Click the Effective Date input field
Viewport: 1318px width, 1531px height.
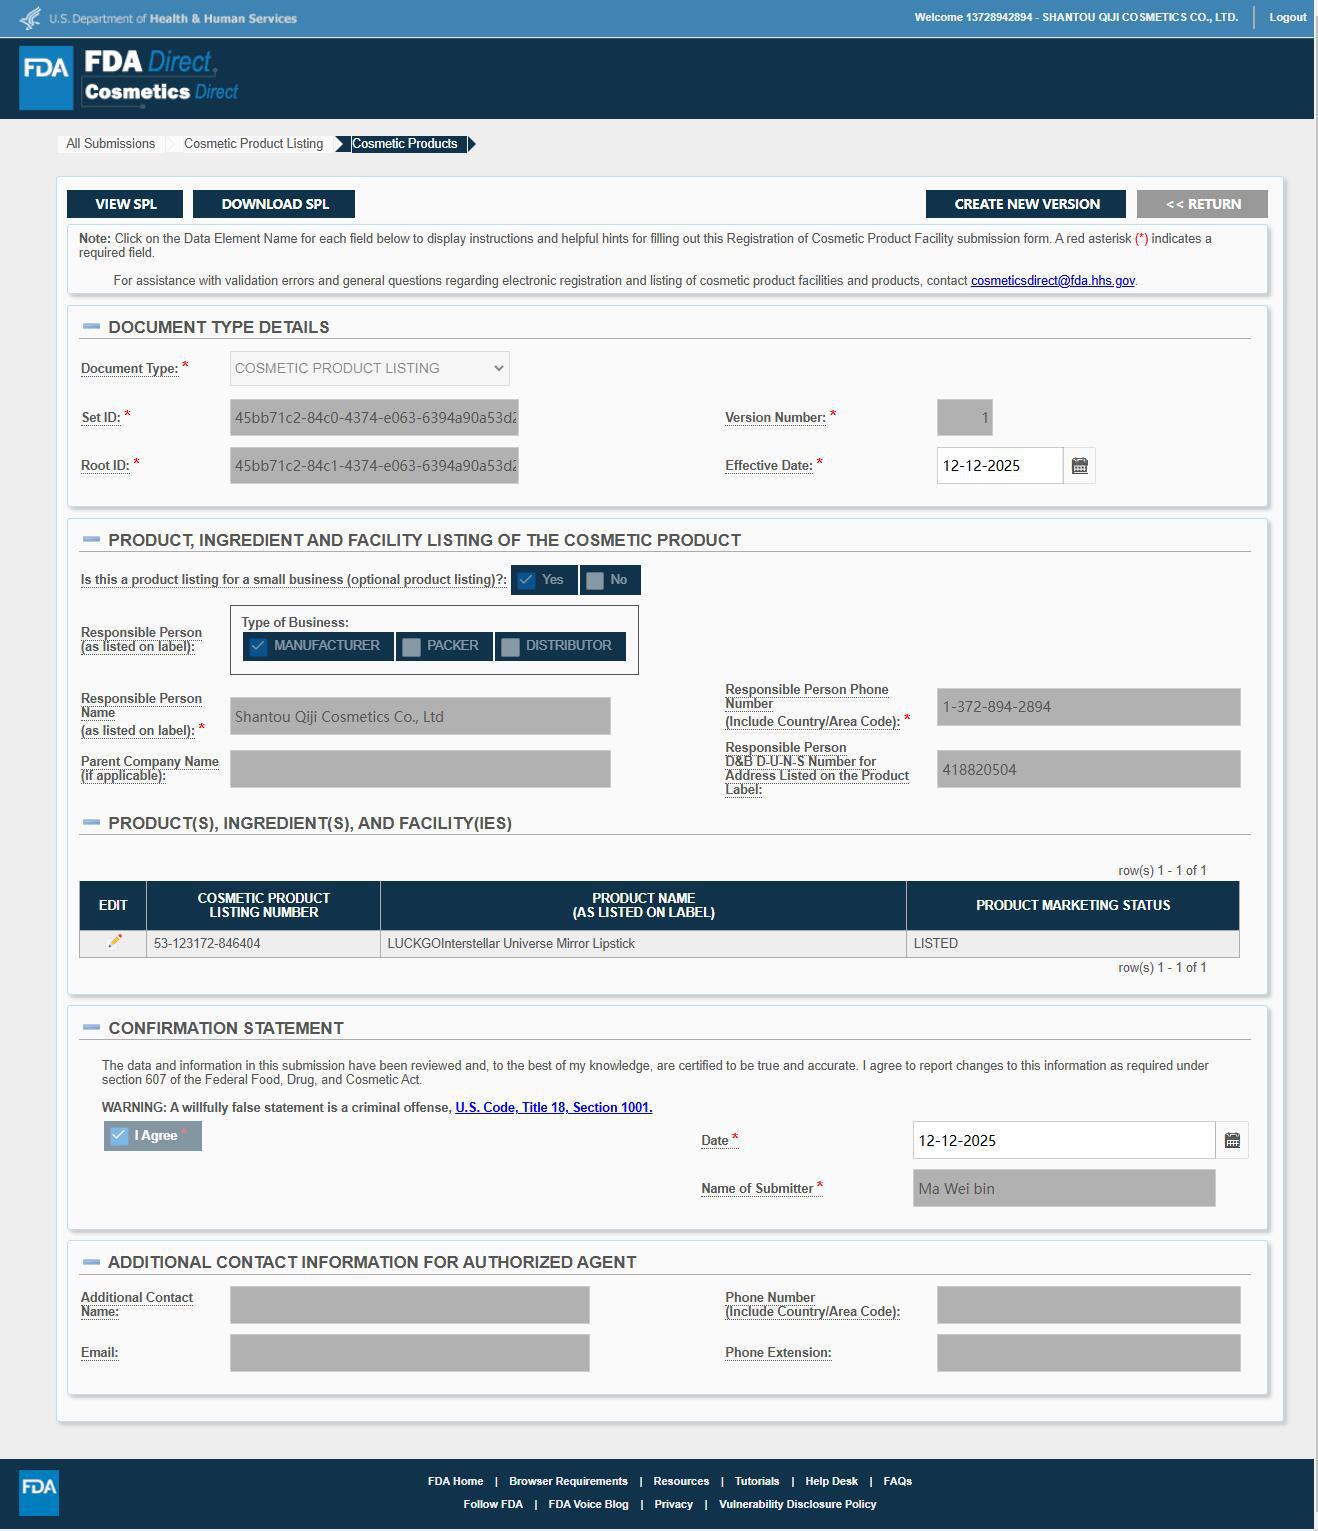coord(1000,466)
